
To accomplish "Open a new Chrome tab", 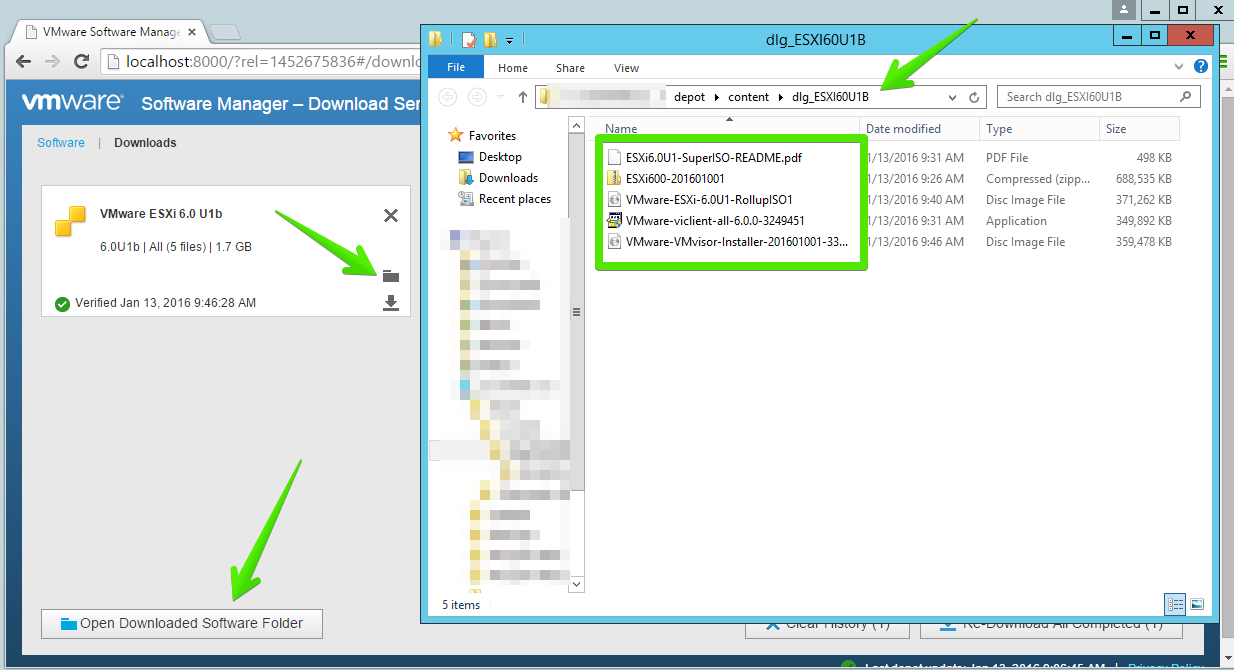I will (225, 32).
